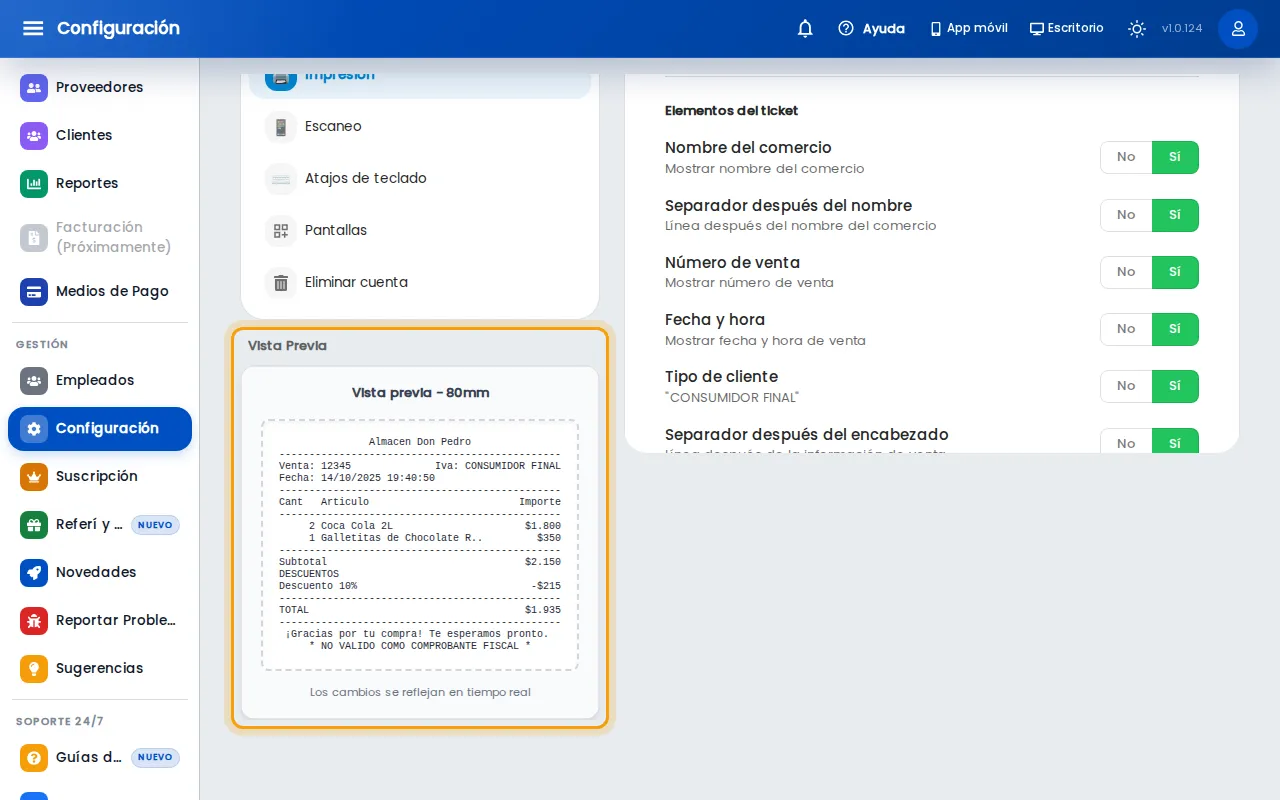
Task: Select Escaneo settings tab
Action: 420,127
